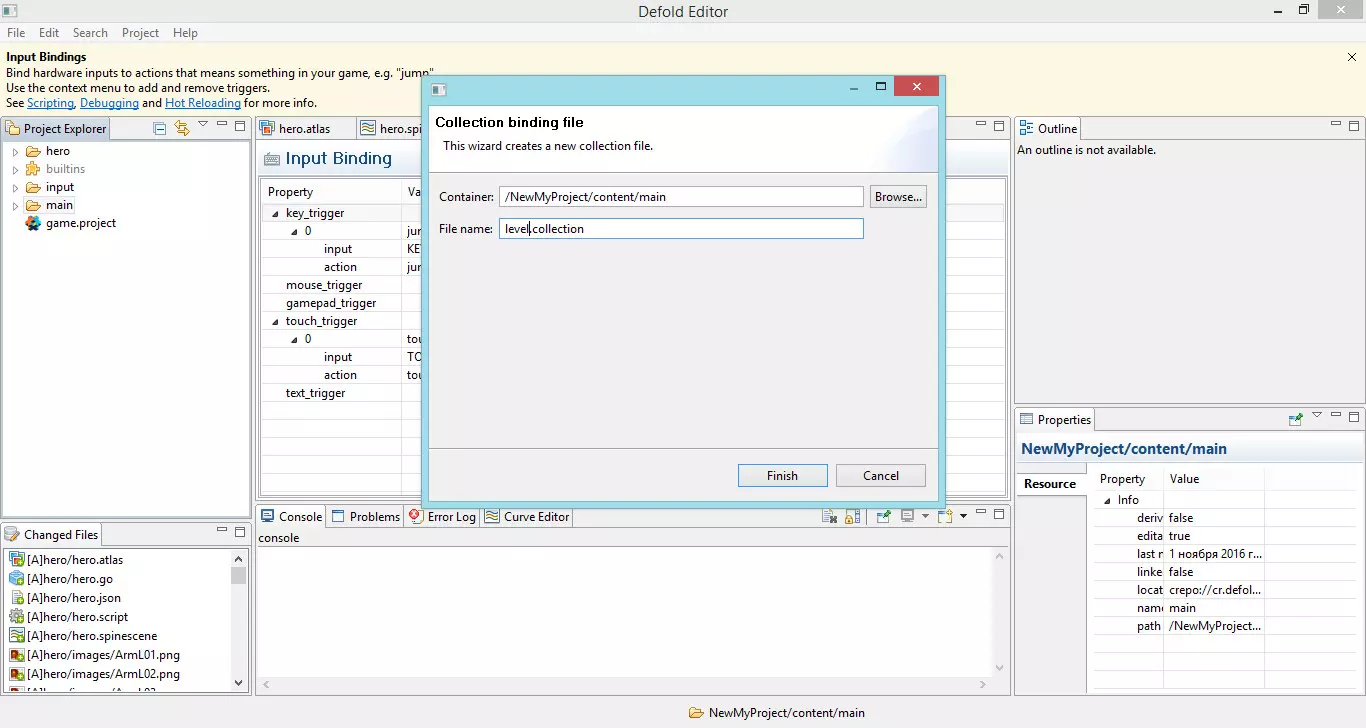
Task: Click the Collapse All icon in Project Explorer
Action: (160, 128)
